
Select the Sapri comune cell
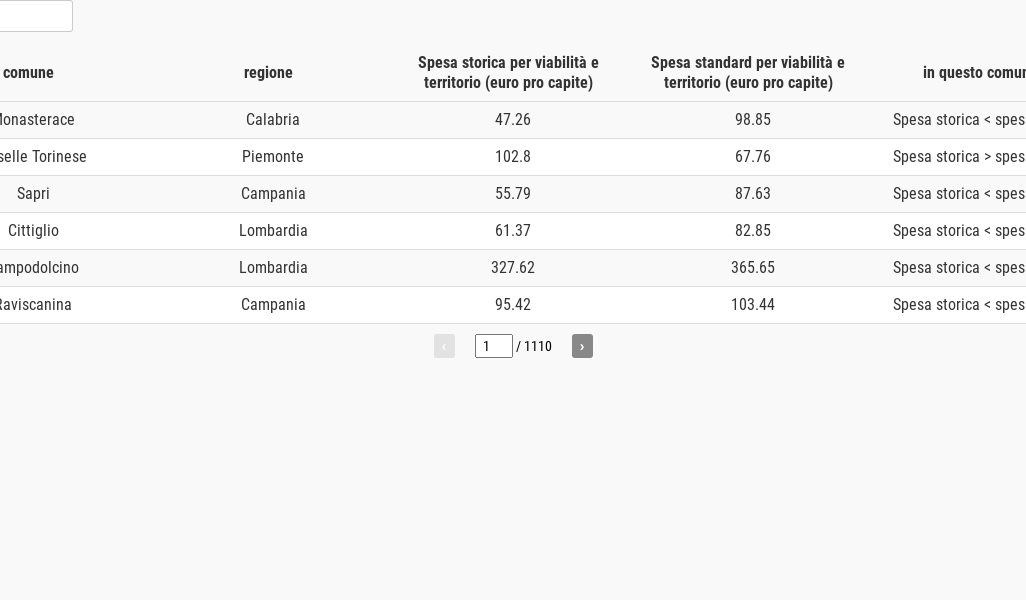pyautogui.click(x=33, y=194)
